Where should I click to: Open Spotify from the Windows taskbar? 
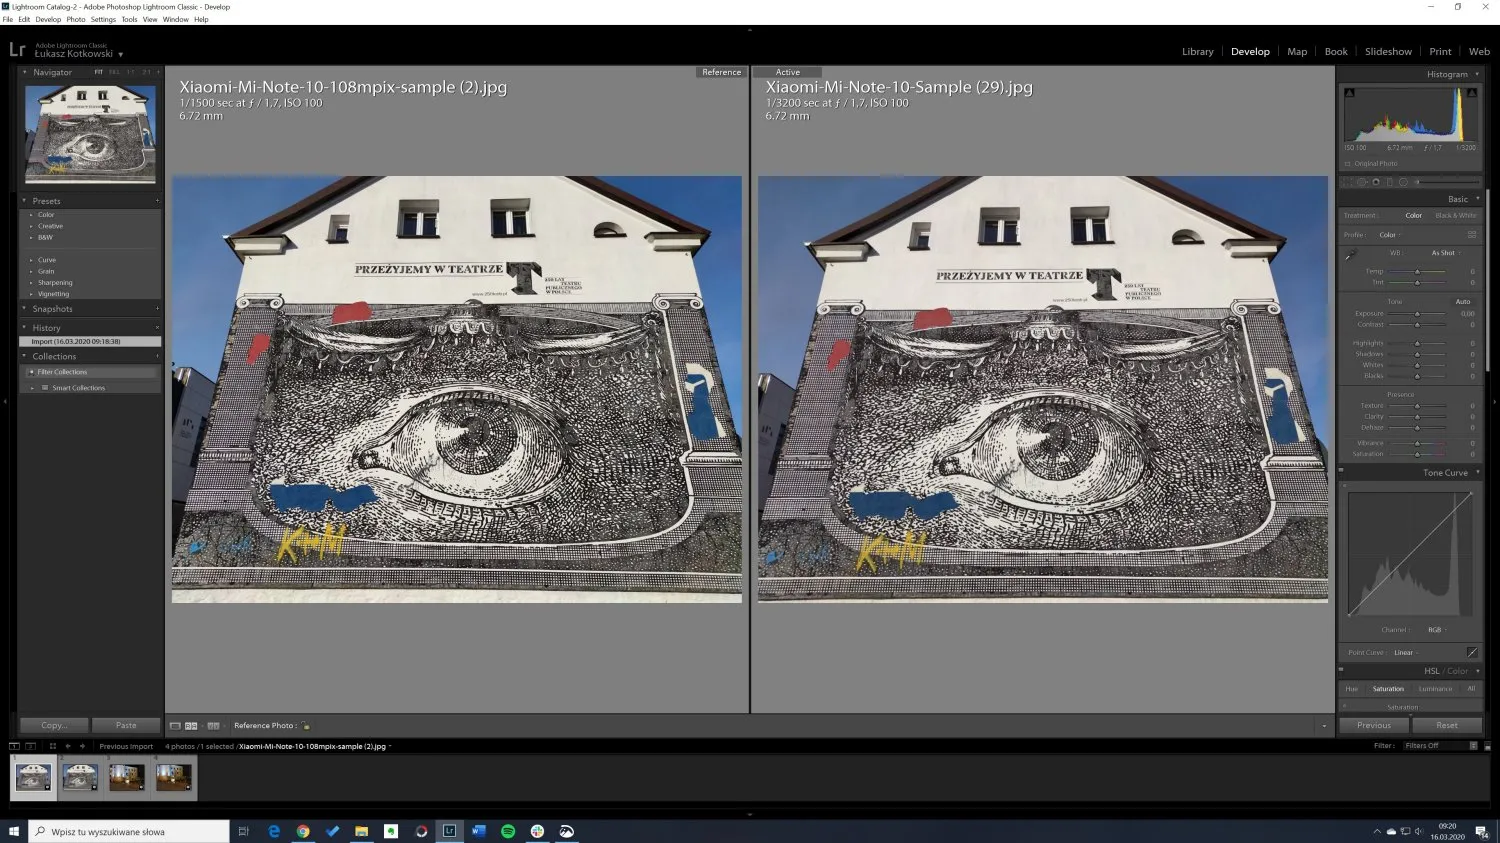(508, 831)
